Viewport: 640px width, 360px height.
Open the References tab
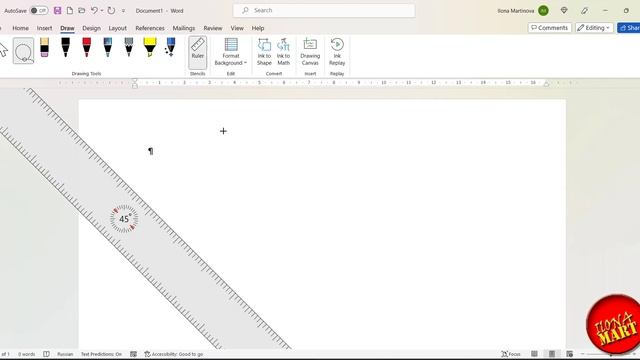coord(150,28)
